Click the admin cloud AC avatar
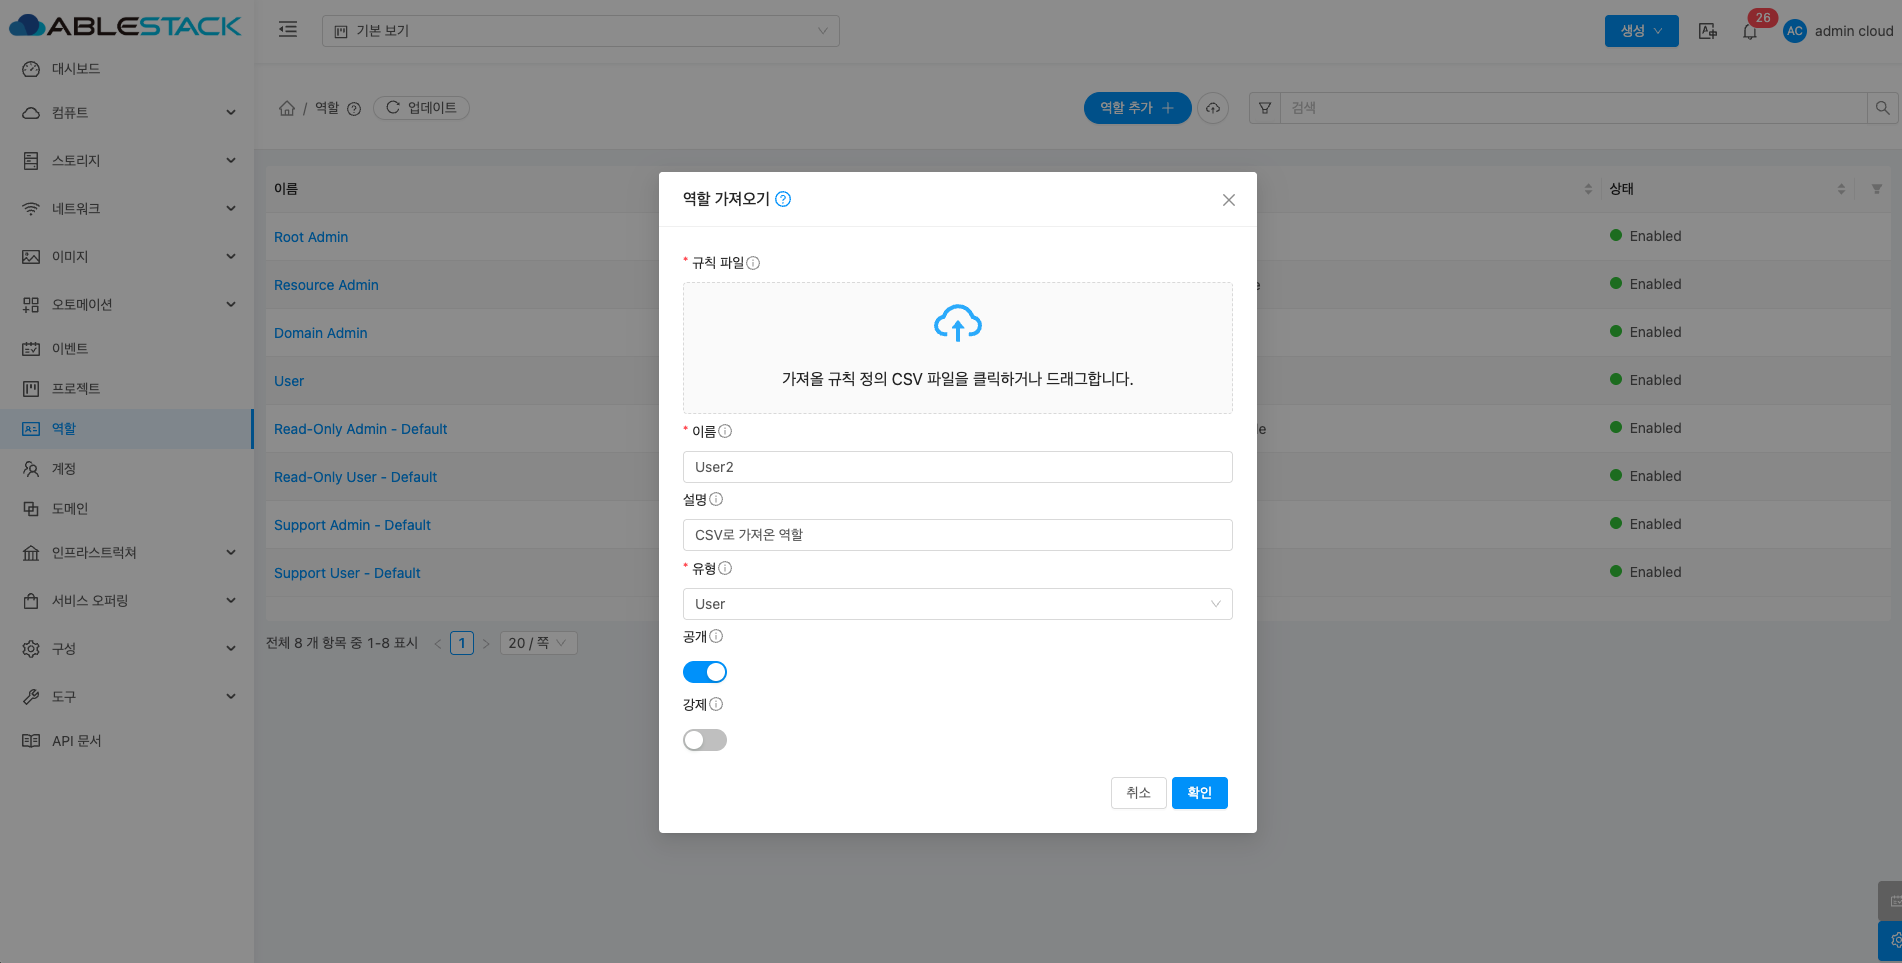This screenshot has width=1902, height=963. (1795, 31)
